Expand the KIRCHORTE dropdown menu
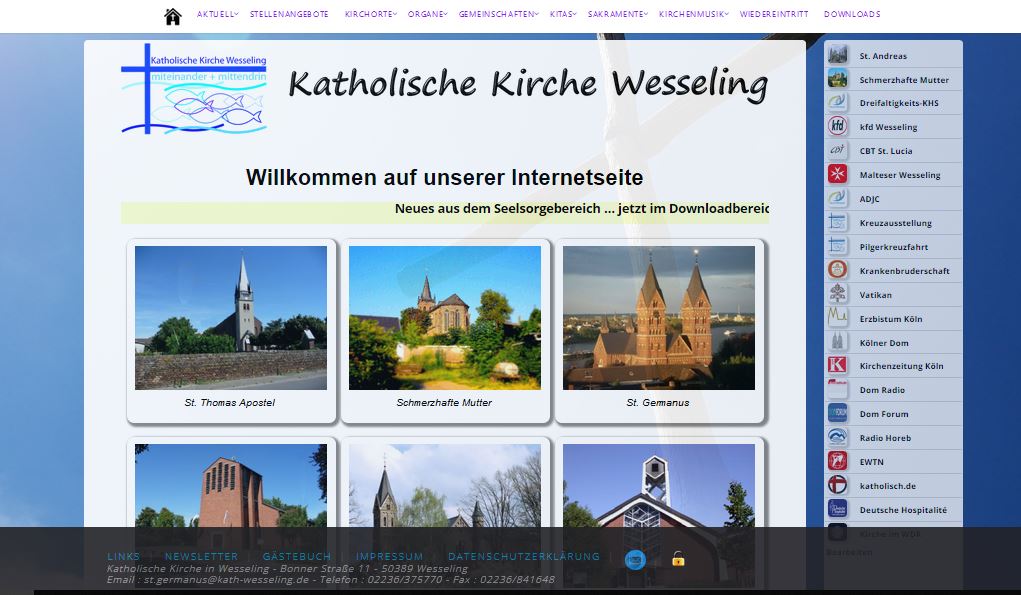The image size is (1021, 595). pyautogui.click(x=371, y=14)
